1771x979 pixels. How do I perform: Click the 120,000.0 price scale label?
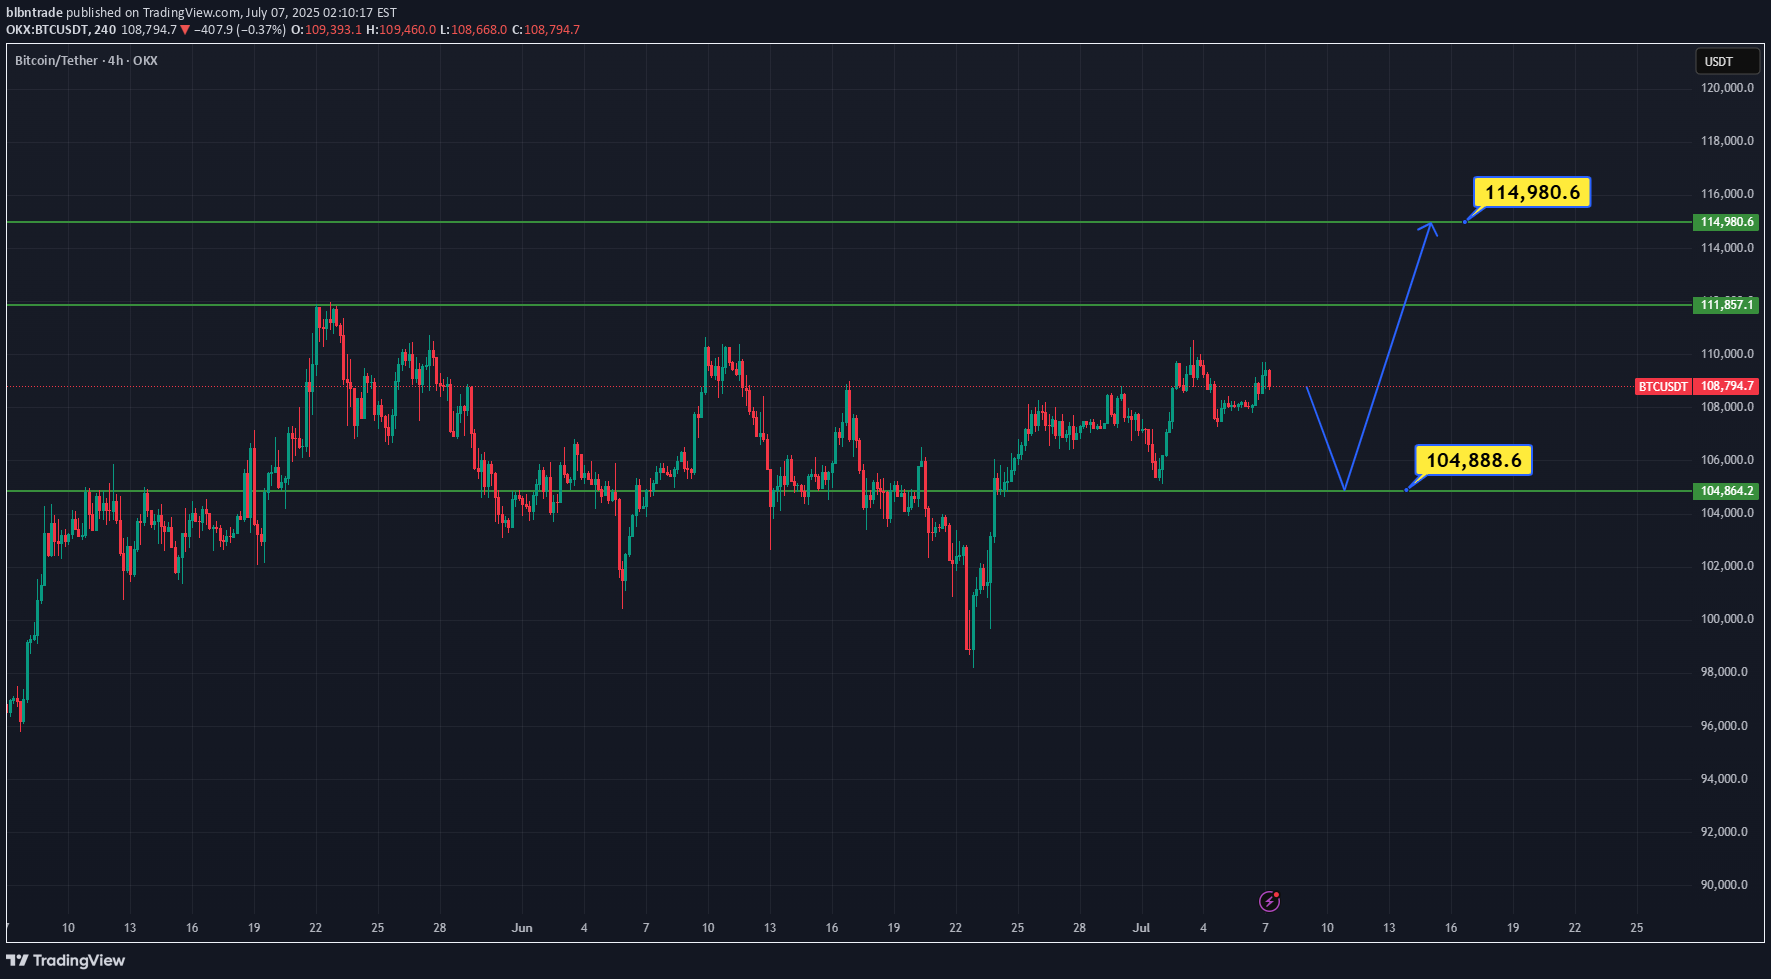(1727, 88)
